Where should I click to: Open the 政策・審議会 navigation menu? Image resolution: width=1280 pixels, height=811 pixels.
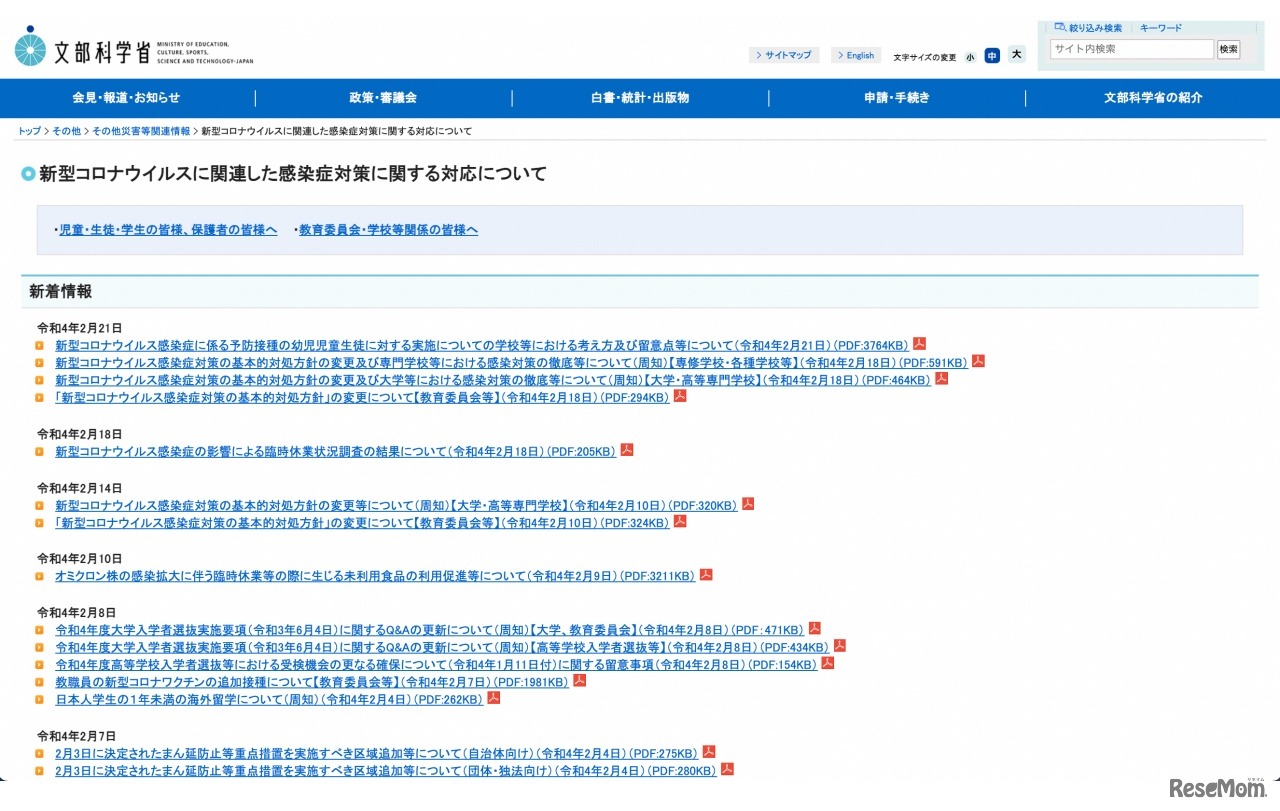(x=381, y=97)
